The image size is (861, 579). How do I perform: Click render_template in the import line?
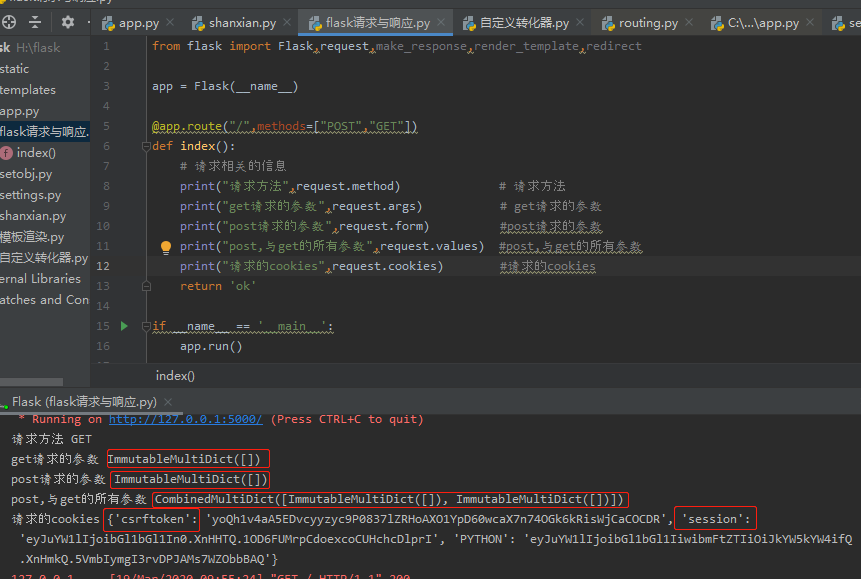click(526, 46)
